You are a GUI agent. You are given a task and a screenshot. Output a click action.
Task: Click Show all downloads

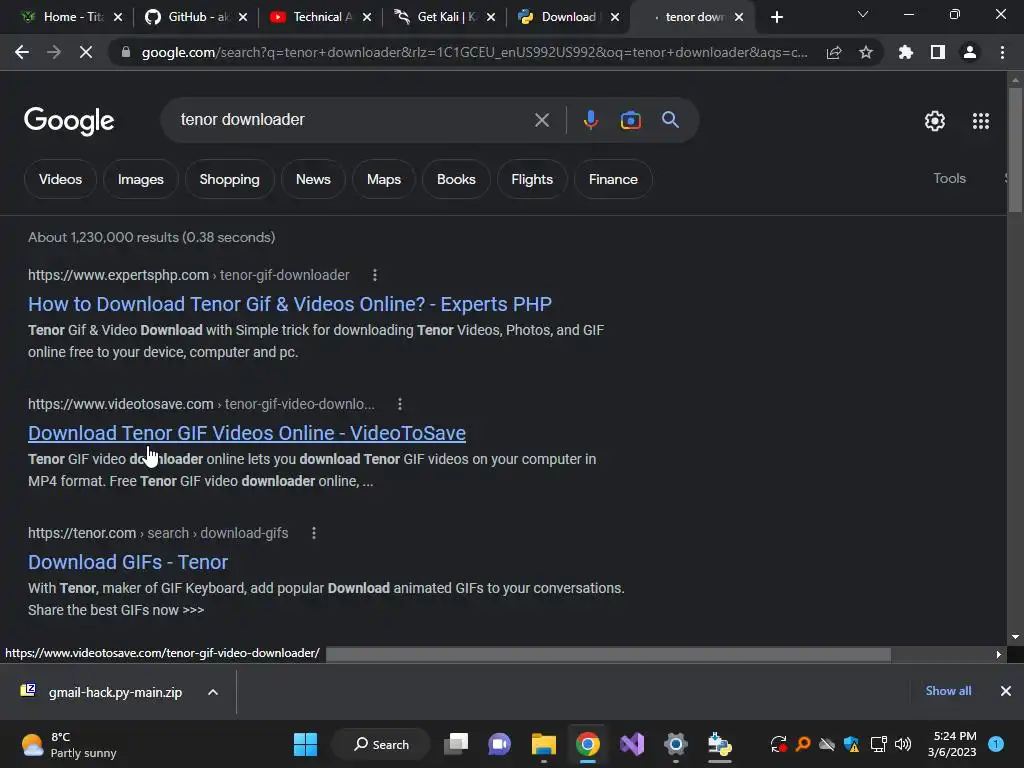click(x=948, y=691)
